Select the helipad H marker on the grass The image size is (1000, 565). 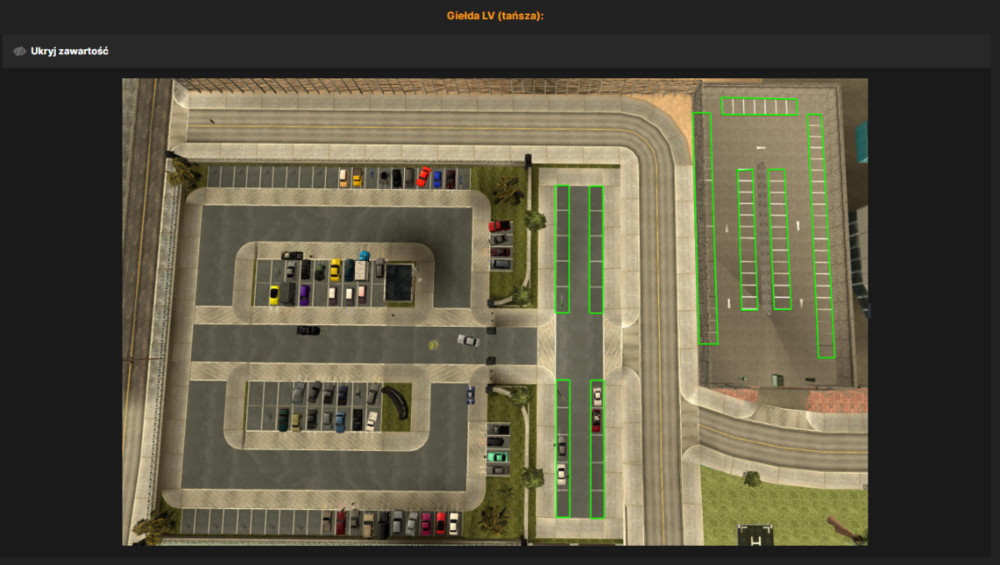click(755, 536)
